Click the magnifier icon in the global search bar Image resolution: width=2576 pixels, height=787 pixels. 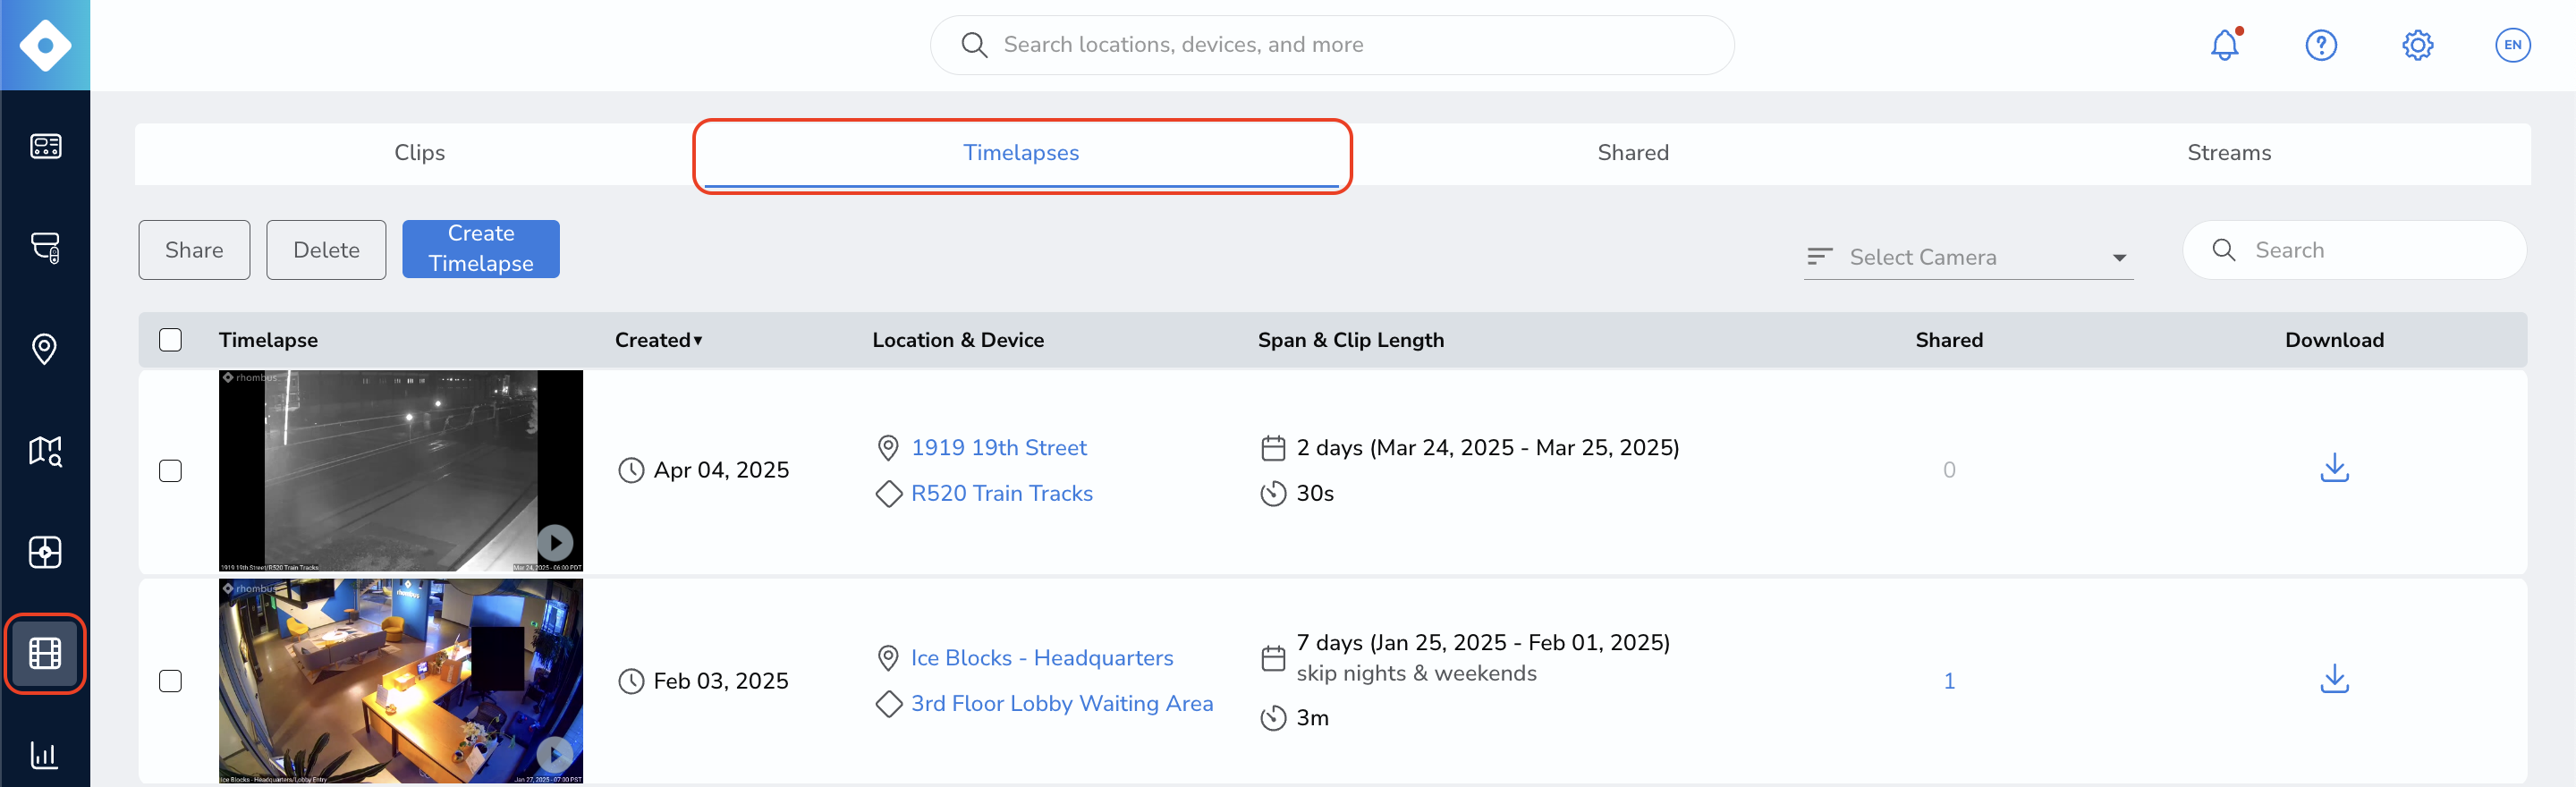974,45
